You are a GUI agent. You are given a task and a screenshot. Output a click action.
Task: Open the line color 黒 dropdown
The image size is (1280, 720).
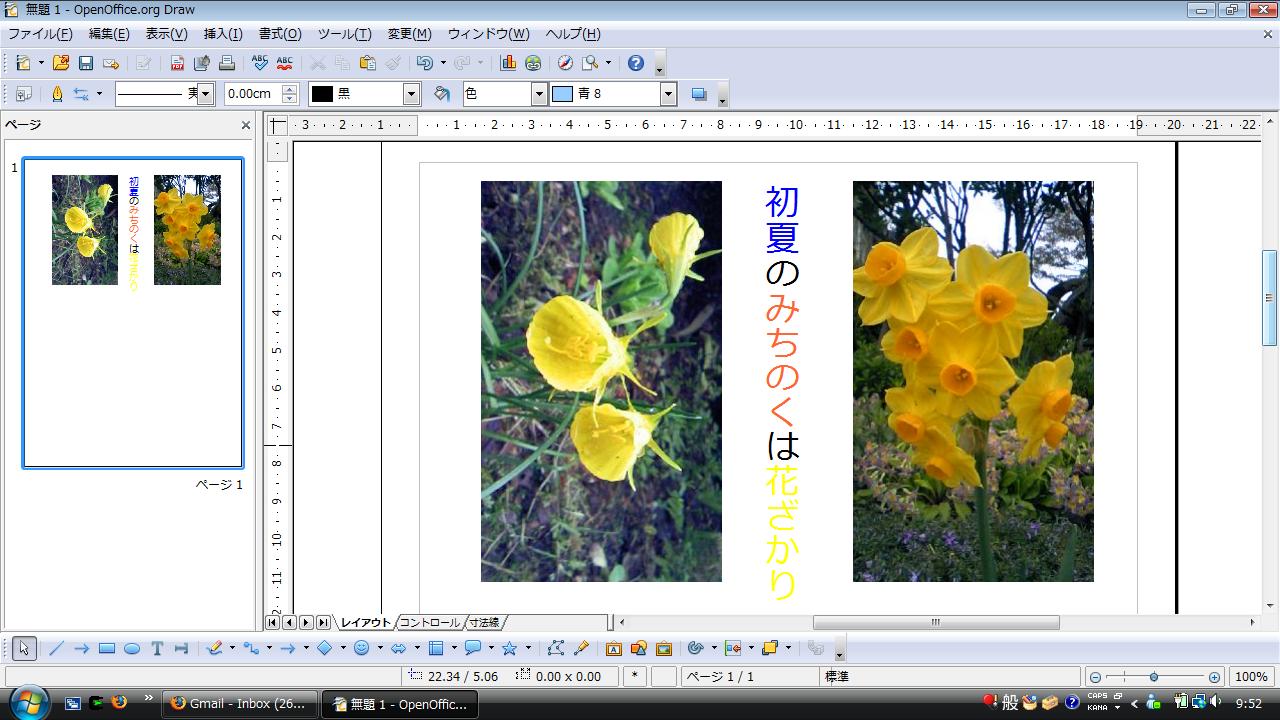pos(411,94)
